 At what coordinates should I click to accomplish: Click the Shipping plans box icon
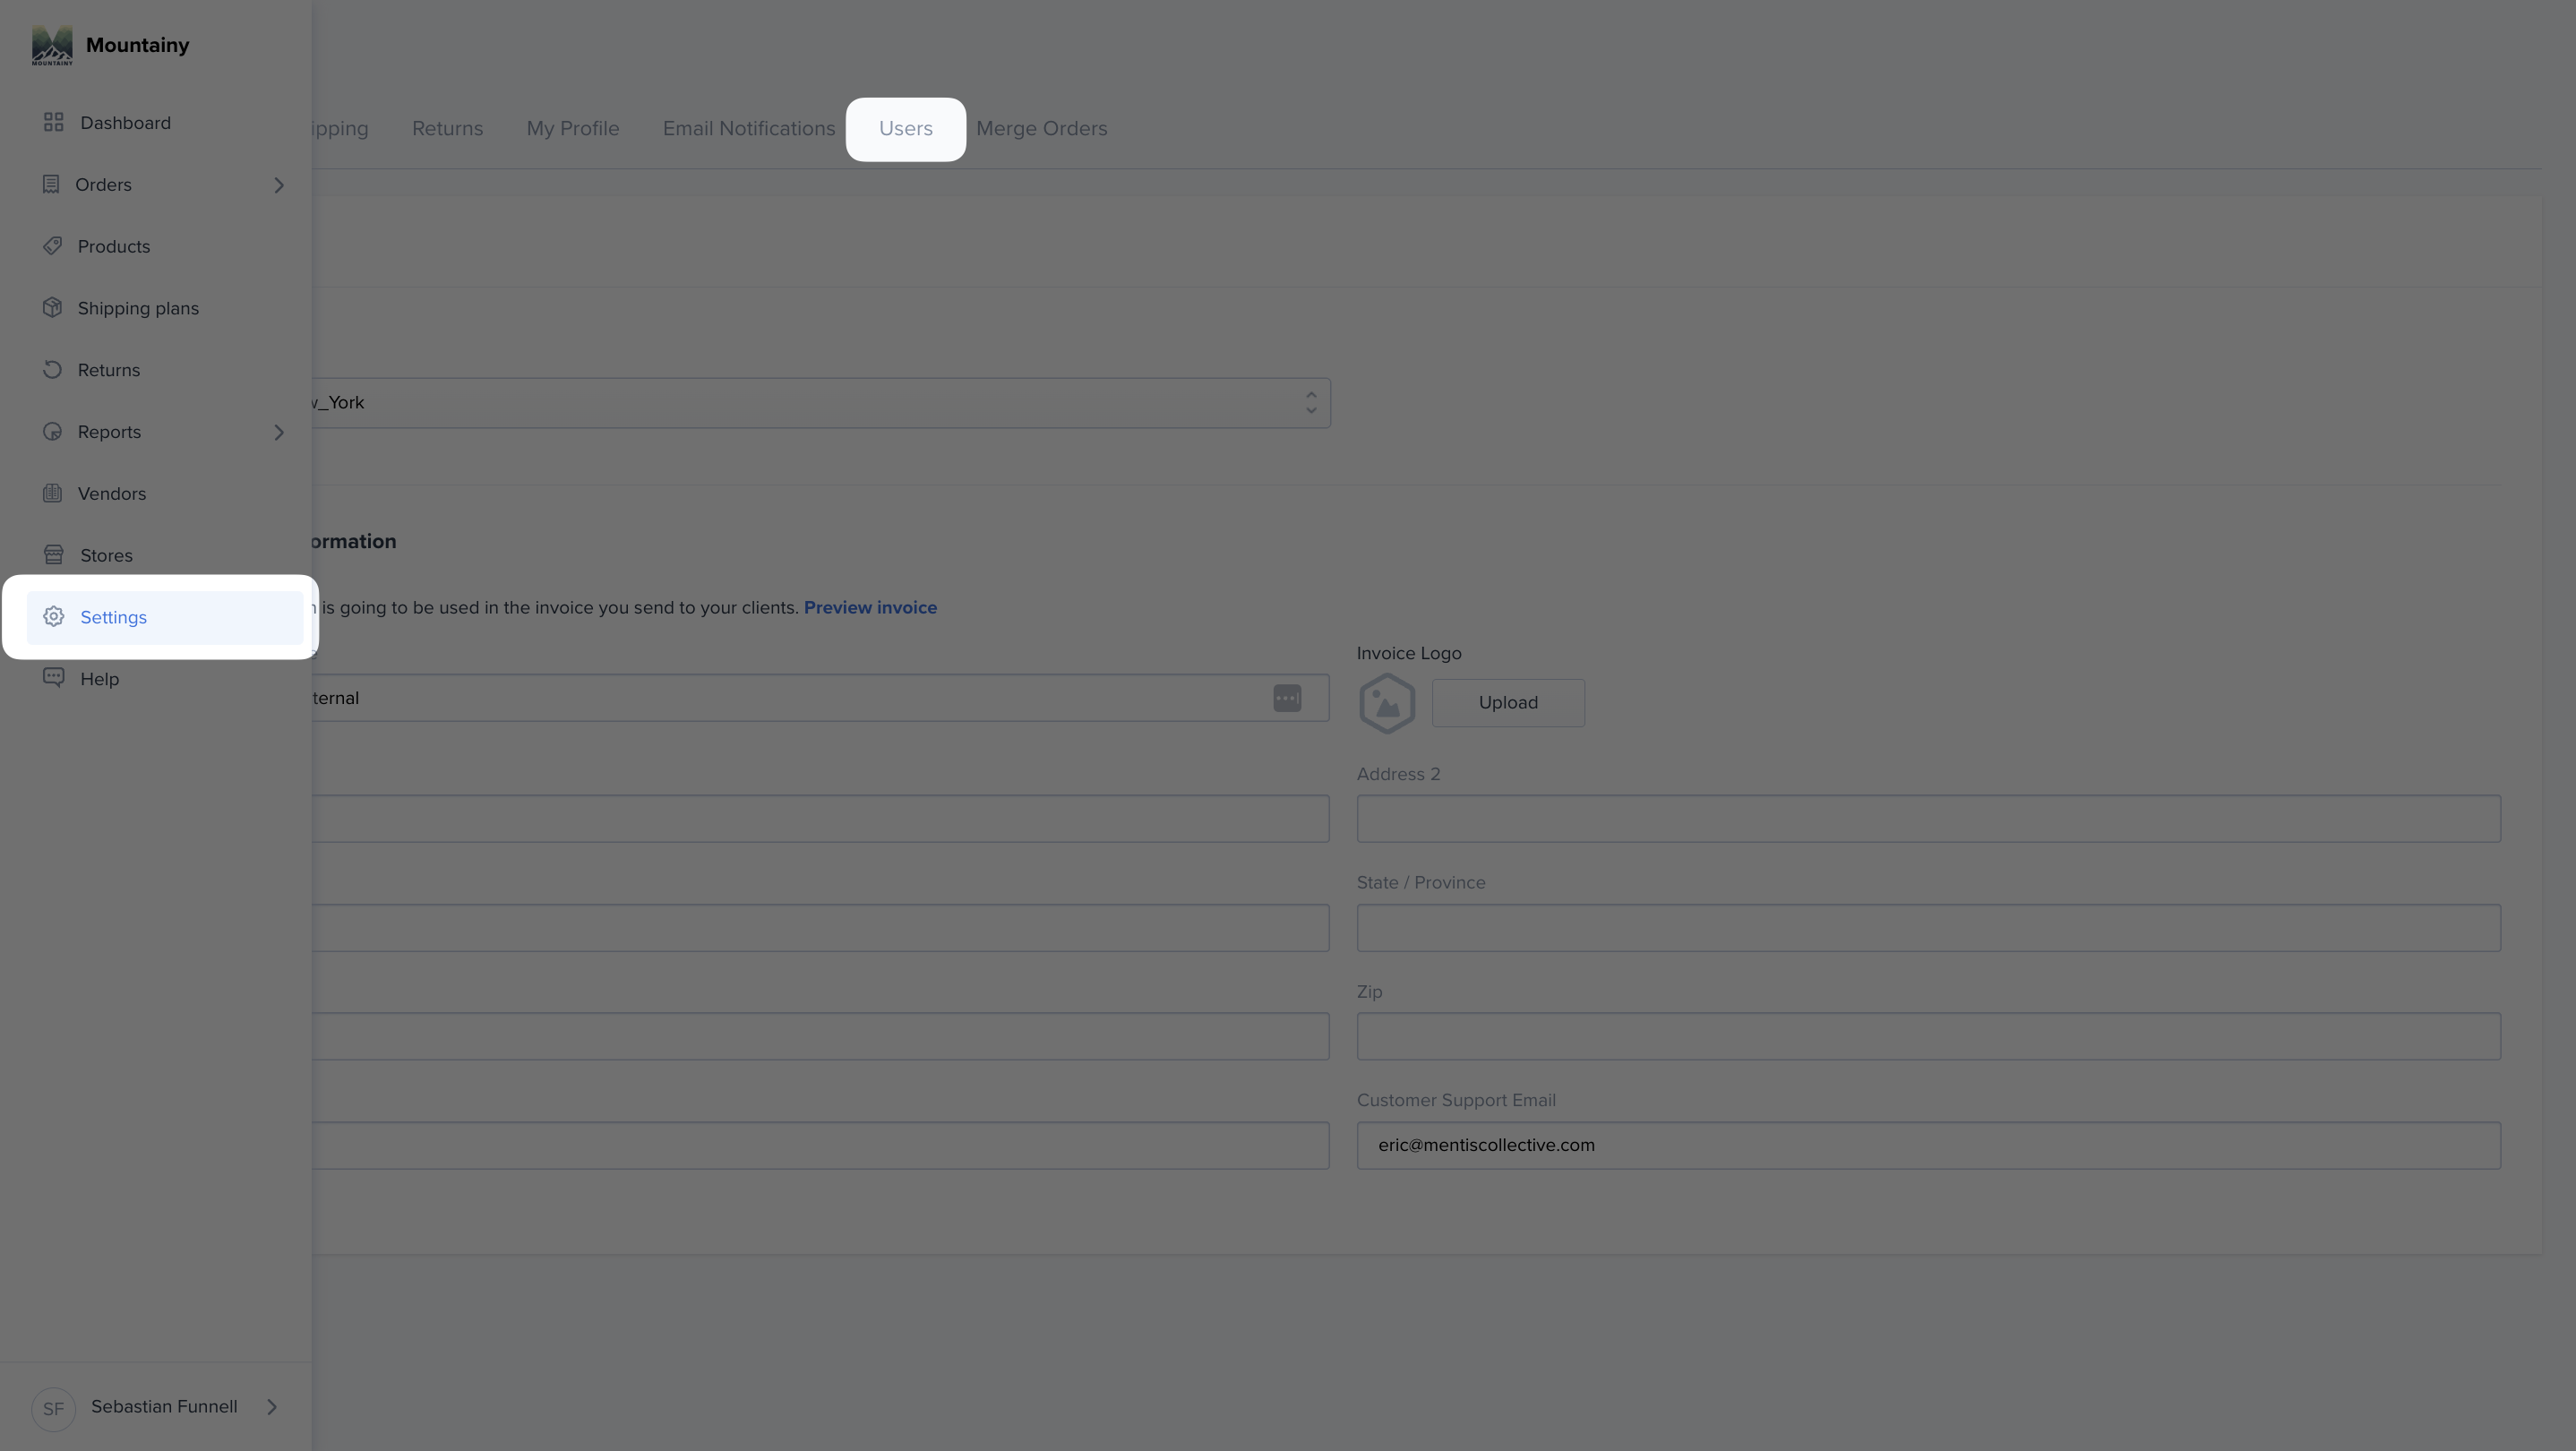pyautogui.click(x=53, y=308)
